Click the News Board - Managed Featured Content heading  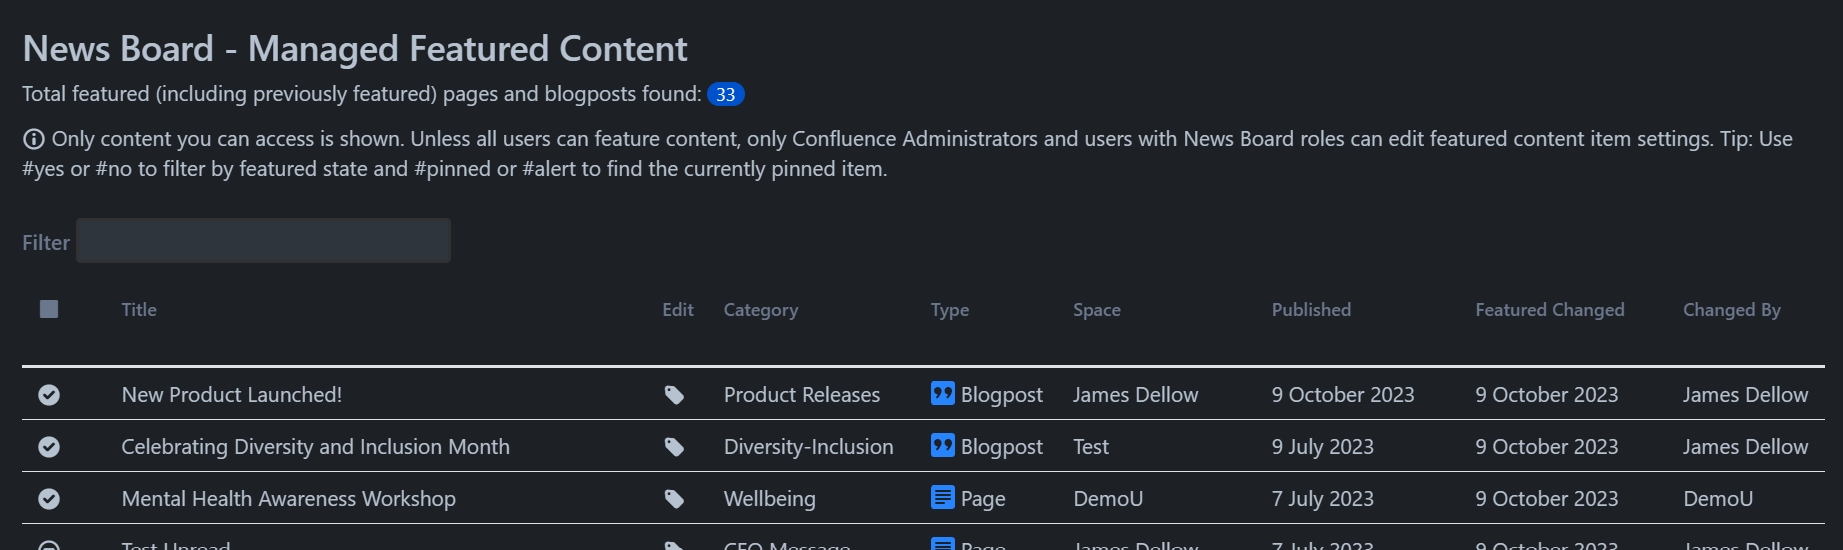[355, 49]
